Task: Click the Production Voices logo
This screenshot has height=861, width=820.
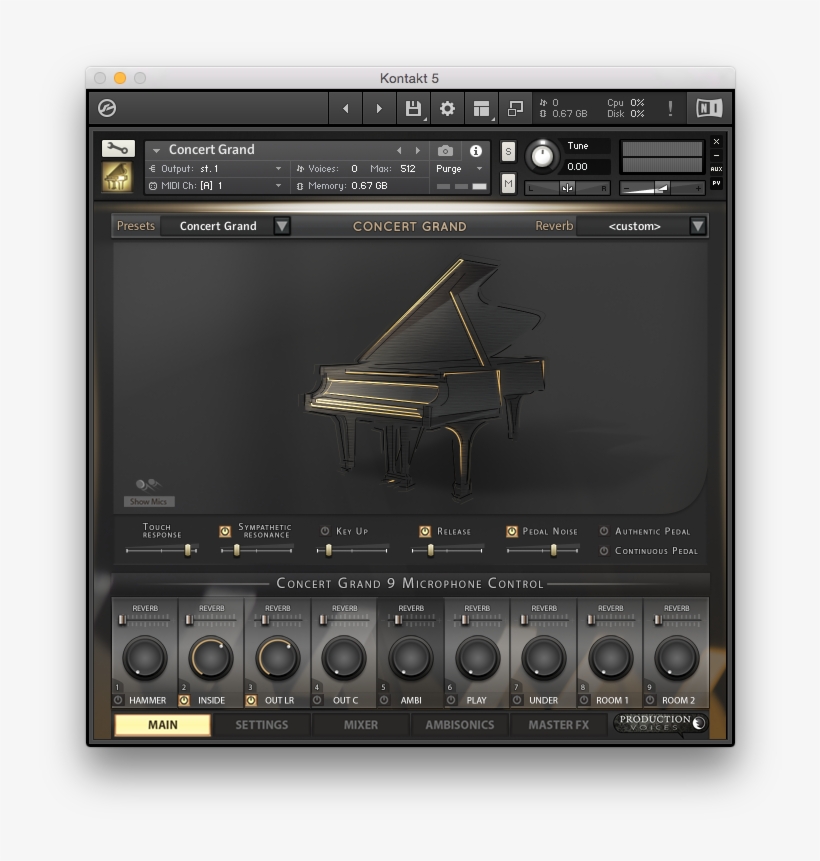Action: point(661,723)
